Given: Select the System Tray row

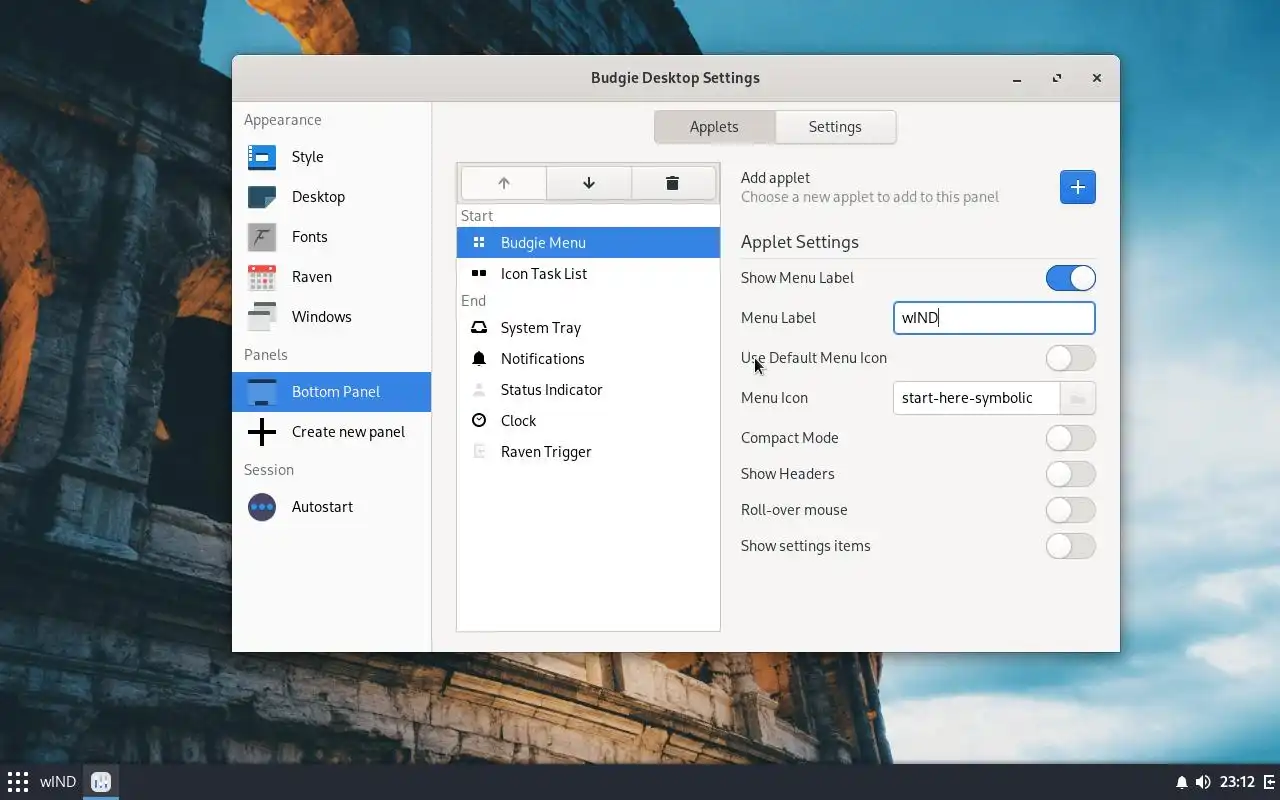Looking at the screenshot, I should click(x=588, y=327).
